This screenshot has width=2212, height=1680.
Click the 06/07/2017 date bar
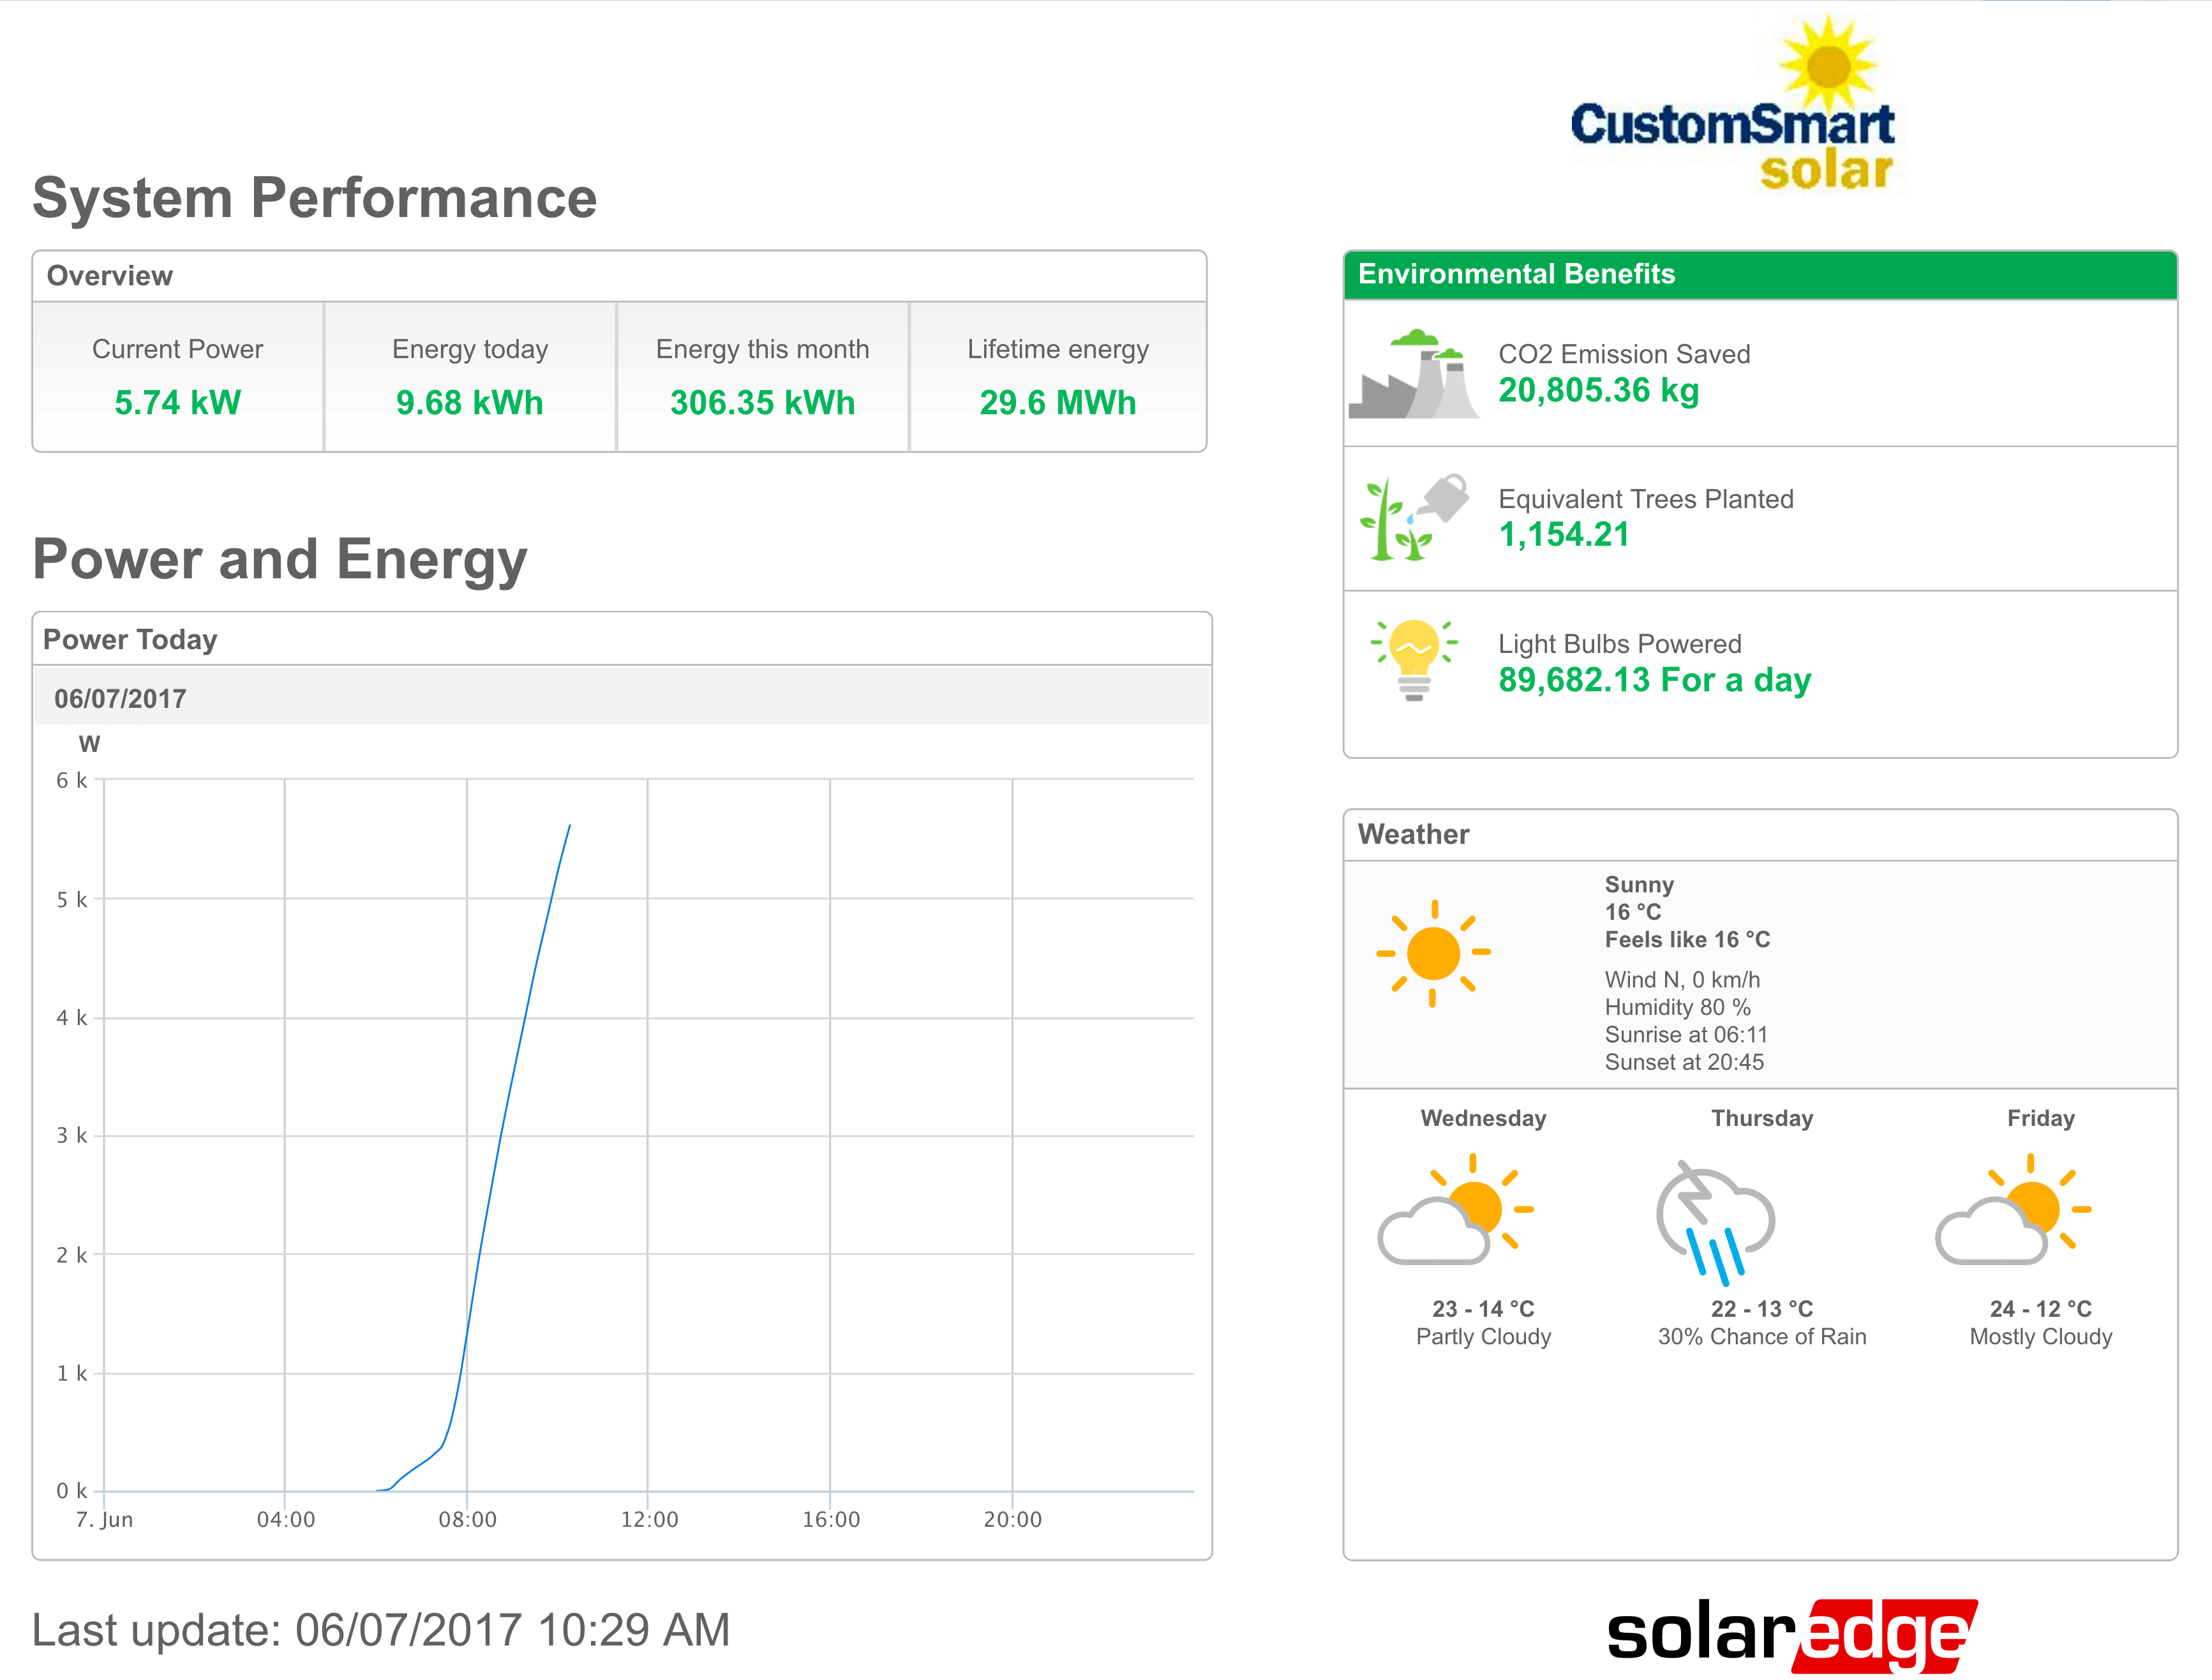120,698
